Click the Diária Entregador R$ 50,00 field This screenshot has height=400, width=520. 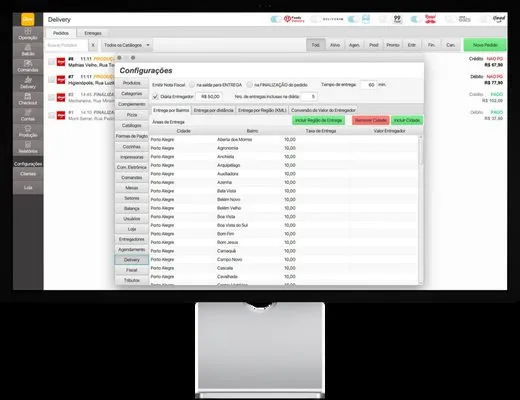click(x=209, y=96)
